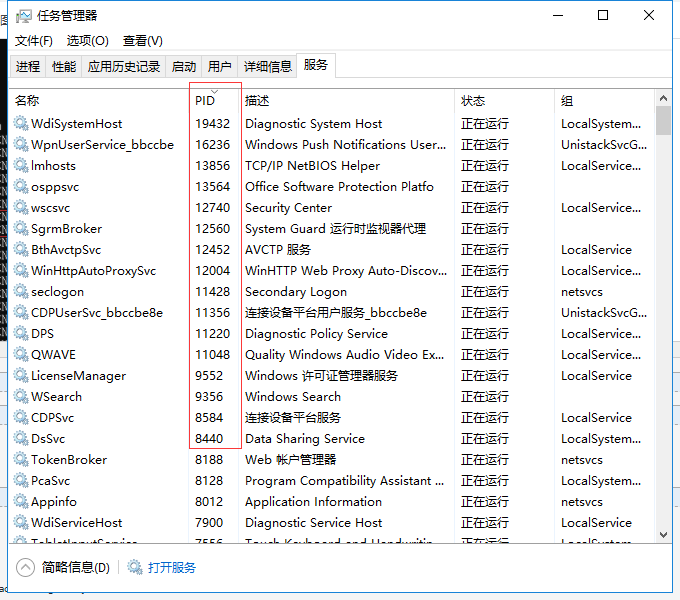Click the gear icon beside WinHttpAutoProxySvc
680x600 pixels.
(x=20, y=271)
